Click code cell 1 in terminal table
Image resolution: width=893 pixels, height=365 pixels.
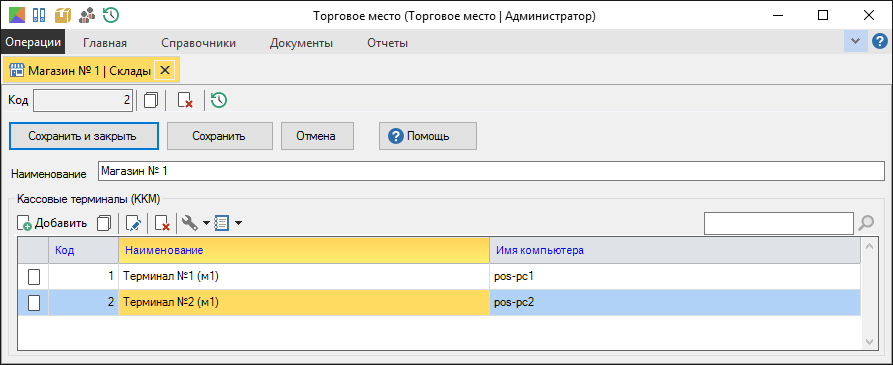pyautogui.click(x=84, y=277)
